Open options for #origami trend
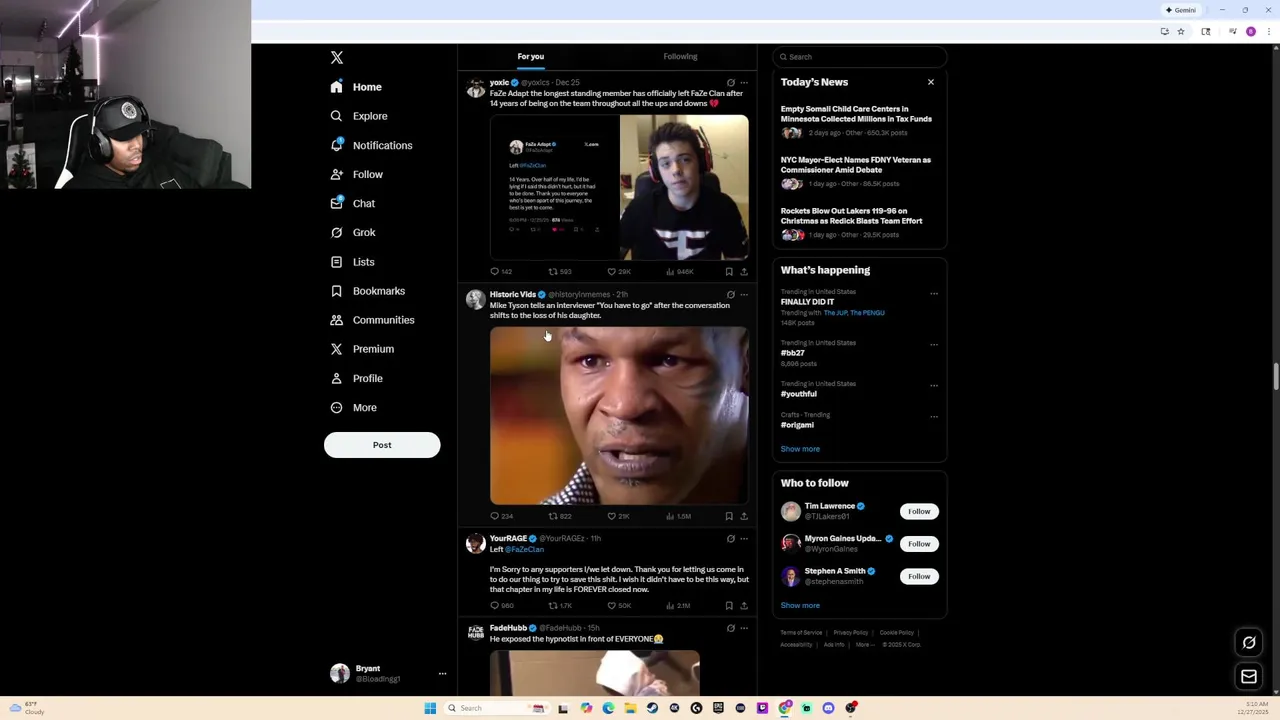 (934, 416)
